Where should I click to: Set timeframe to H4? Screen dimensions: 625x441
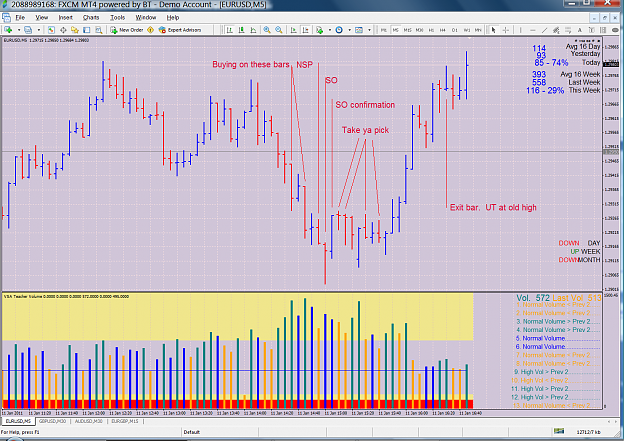(x=442, y=30)
